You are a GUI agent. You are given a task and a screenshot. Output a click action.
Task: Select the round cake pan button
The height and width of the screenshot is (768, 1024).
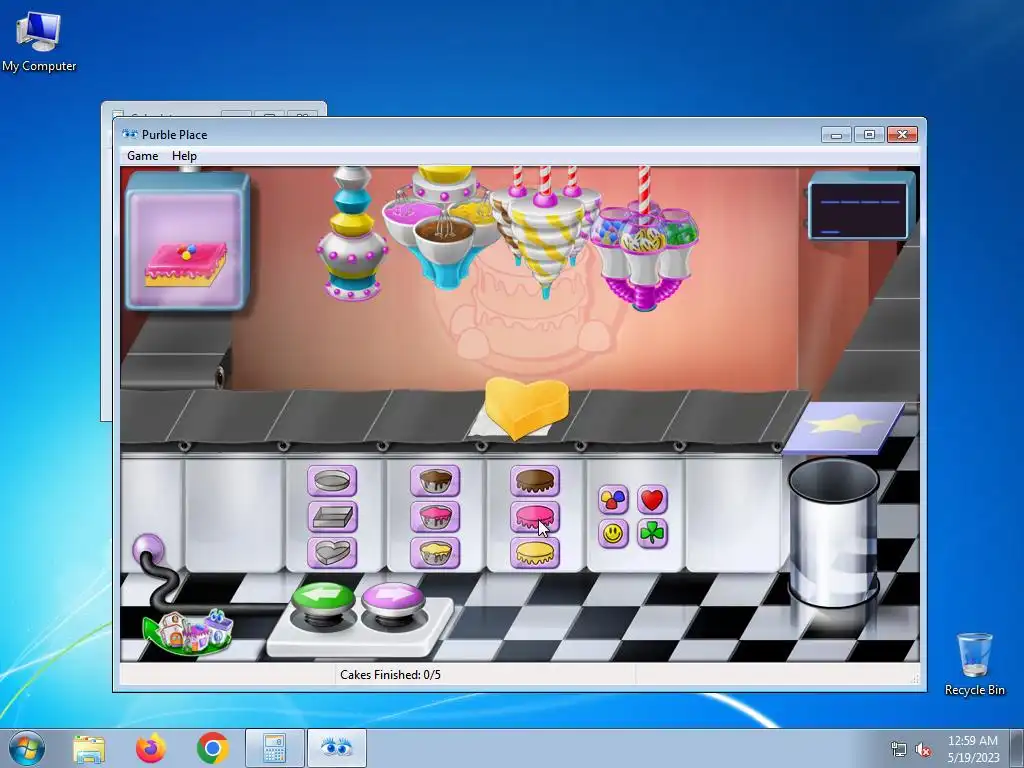tap(332, 481)
